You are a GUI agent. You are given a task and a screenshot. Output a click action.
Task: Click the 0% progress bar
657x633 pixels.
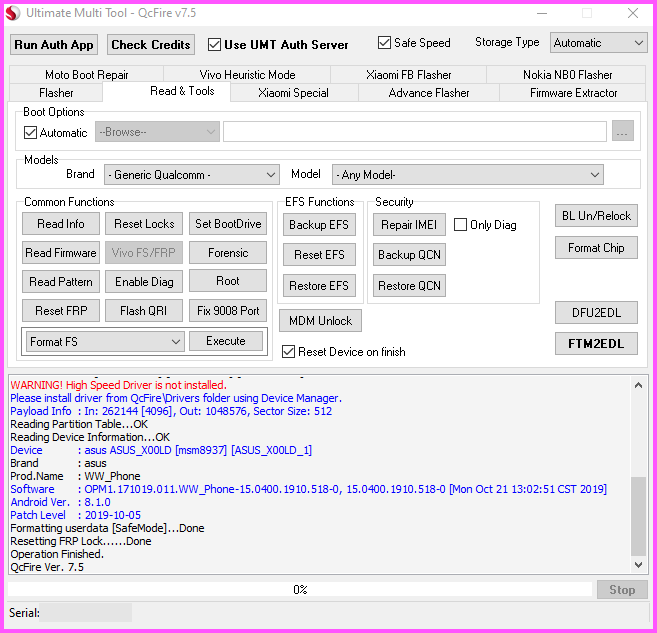tap(300, 589)
